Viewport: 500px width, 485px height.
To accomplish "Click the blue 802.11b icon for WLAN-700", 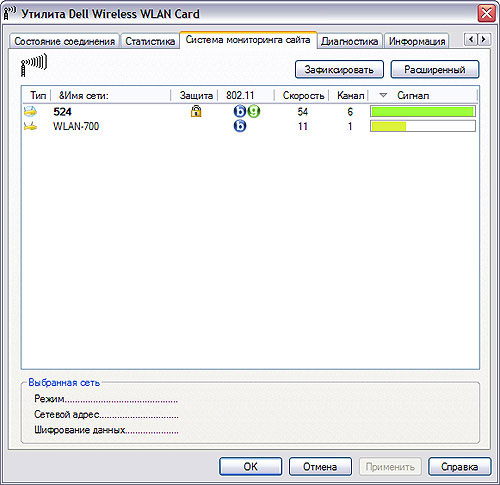I will [240, 126].
